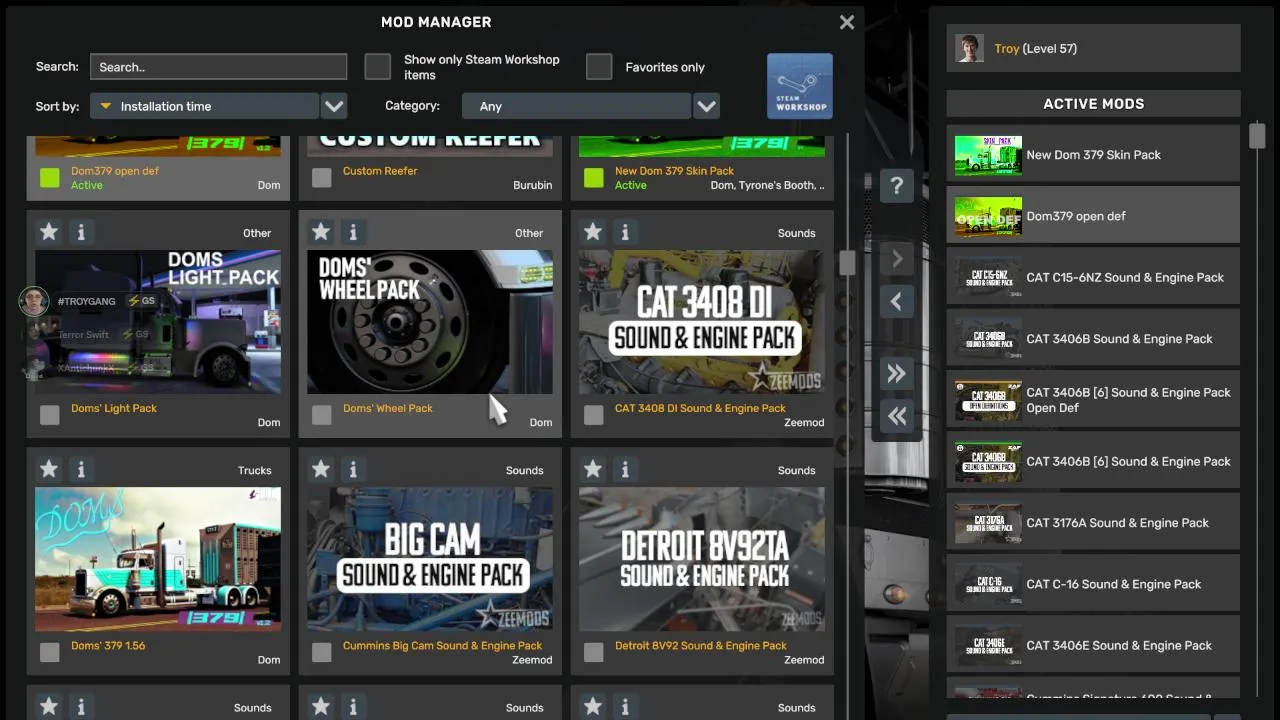Viewport: 1280px width, 720px height.
Task: Click the mod list scrollbar handle
Action: pos(847,263)
